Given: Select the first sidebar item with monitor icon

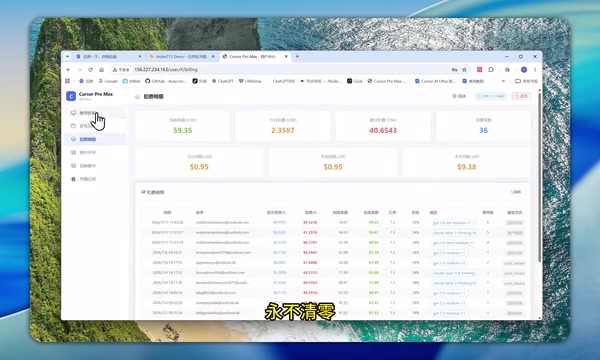Looking at the screenshot, I should pyautogui.click(x=95, y=113).
